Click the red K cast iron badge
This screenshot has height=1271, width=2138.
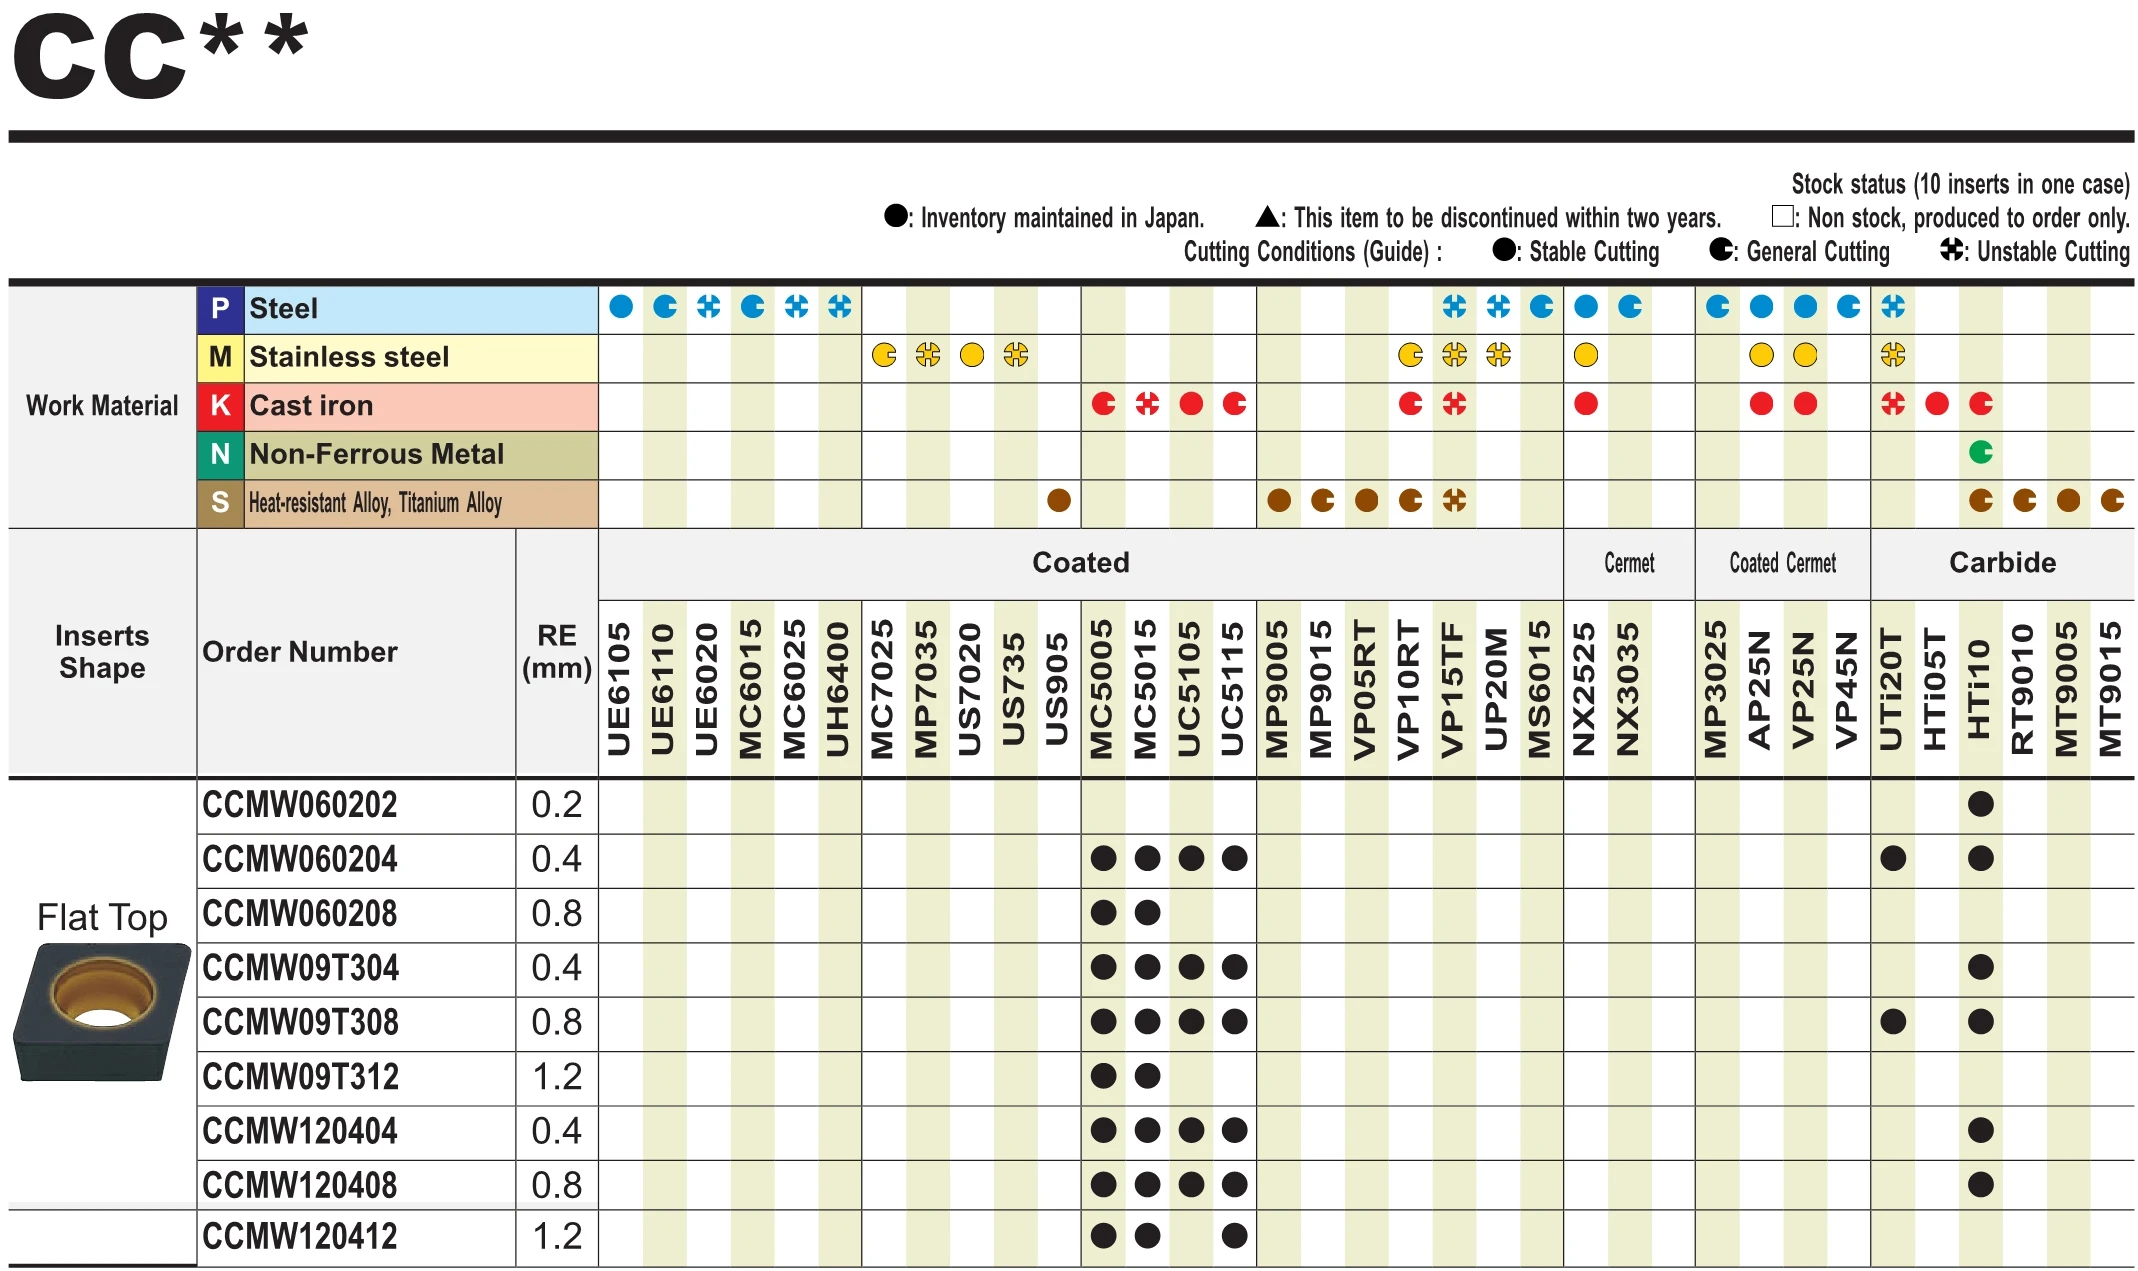[220, 405]
